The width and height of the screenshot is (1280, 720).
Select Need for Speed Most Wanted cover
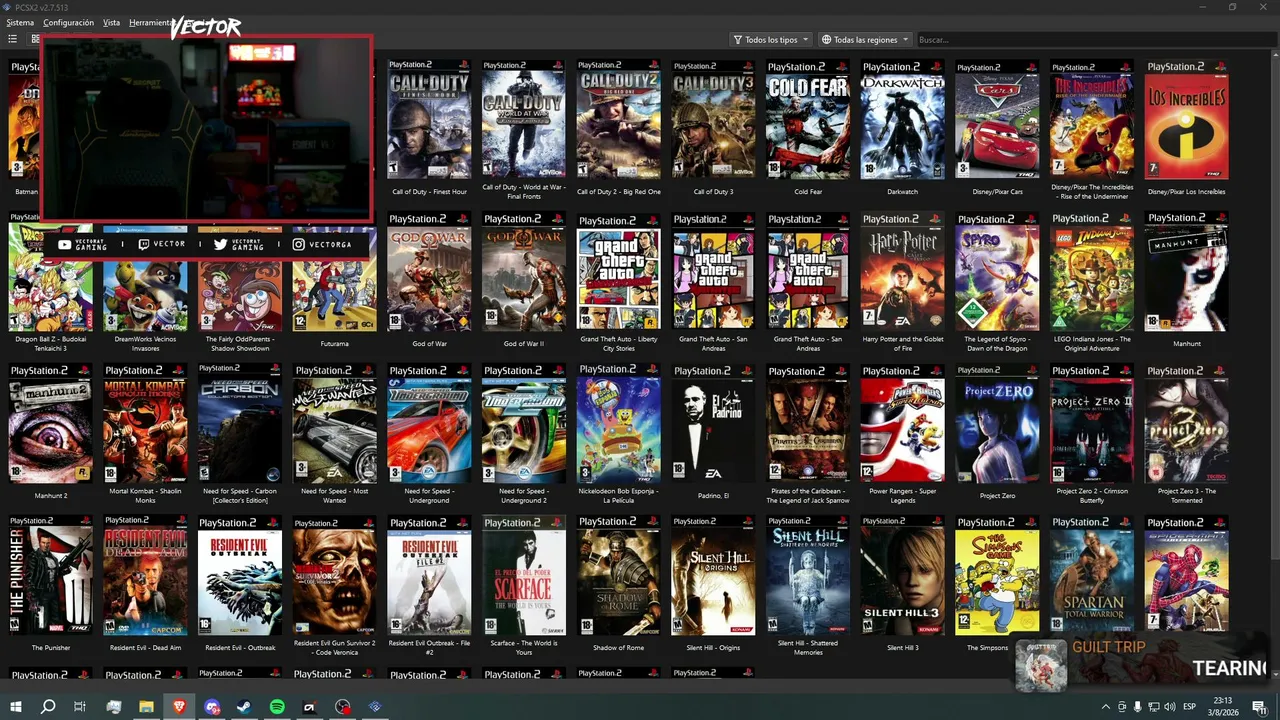click(334, 423)
